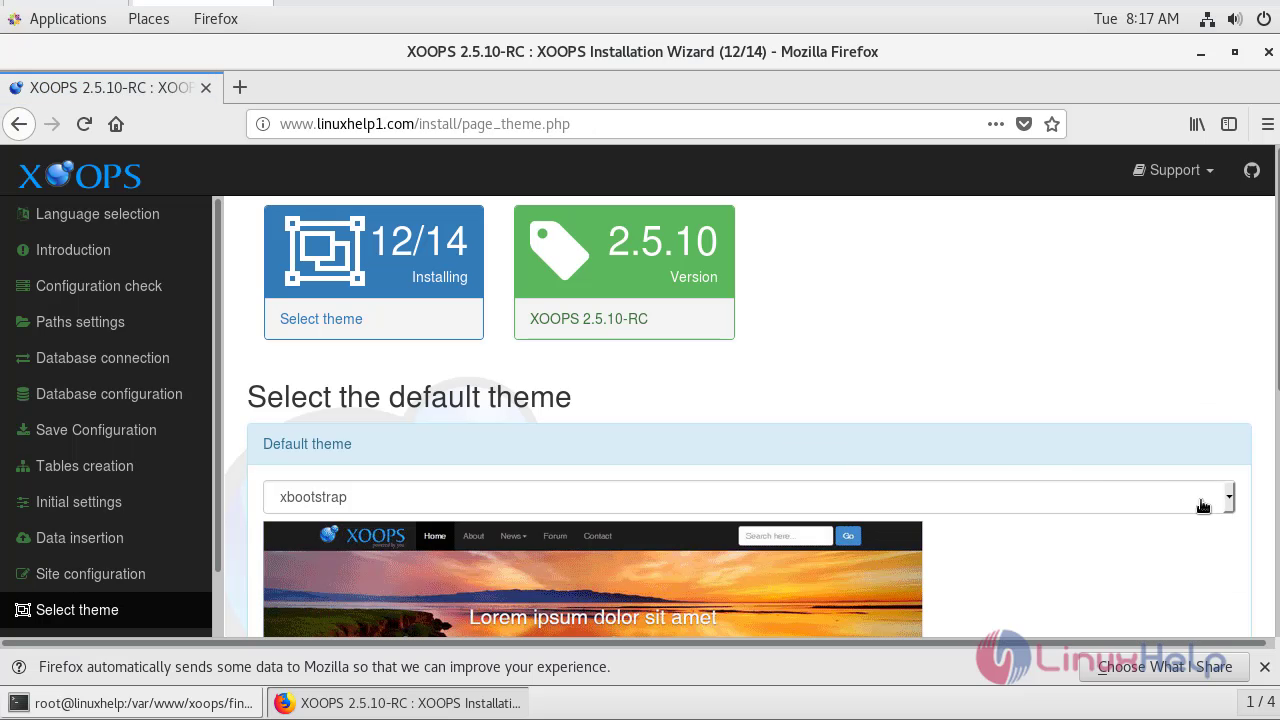This screenshot has width=1280, height=720.
Task: Open the Firefox hamburger menu
Action: (1268, 124)
